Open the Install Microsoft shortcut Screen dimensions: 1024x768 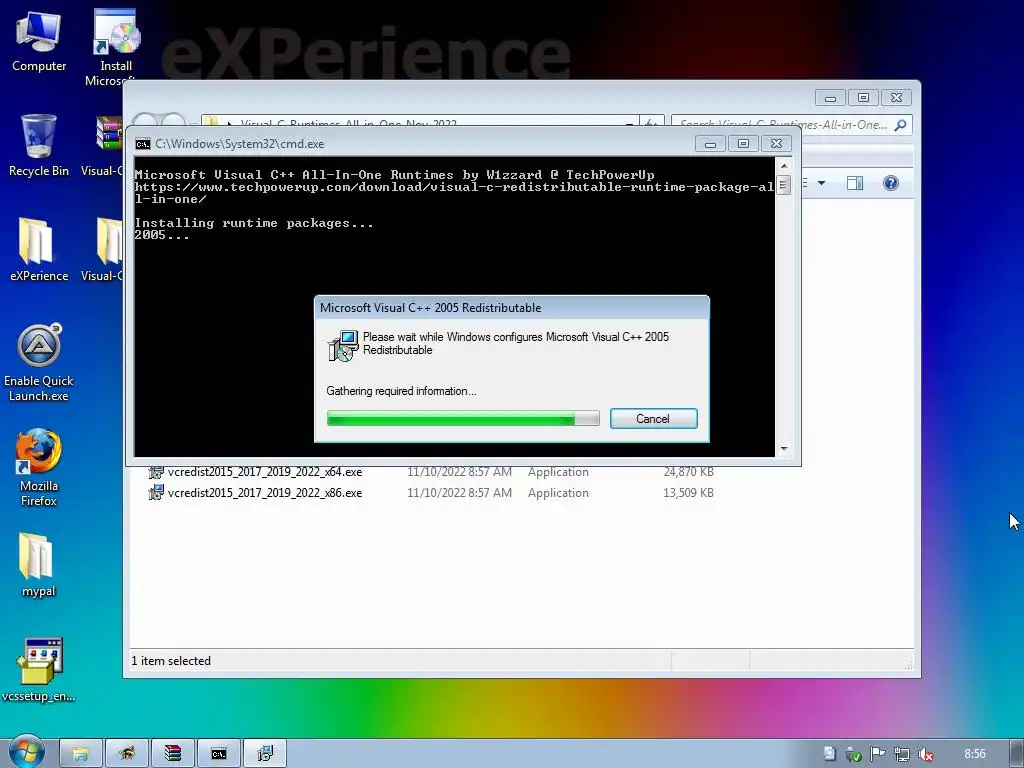(116, 46)
